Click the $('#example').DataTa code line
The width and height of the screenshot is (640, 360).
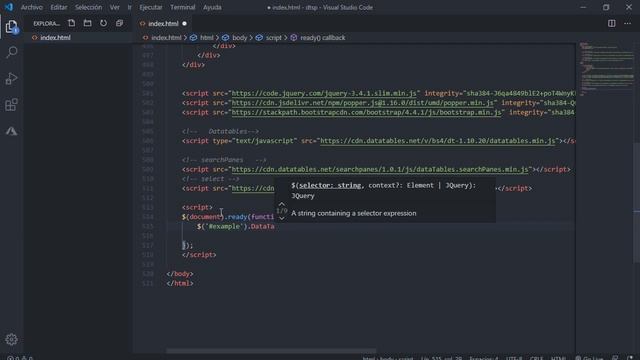point(236,226)
